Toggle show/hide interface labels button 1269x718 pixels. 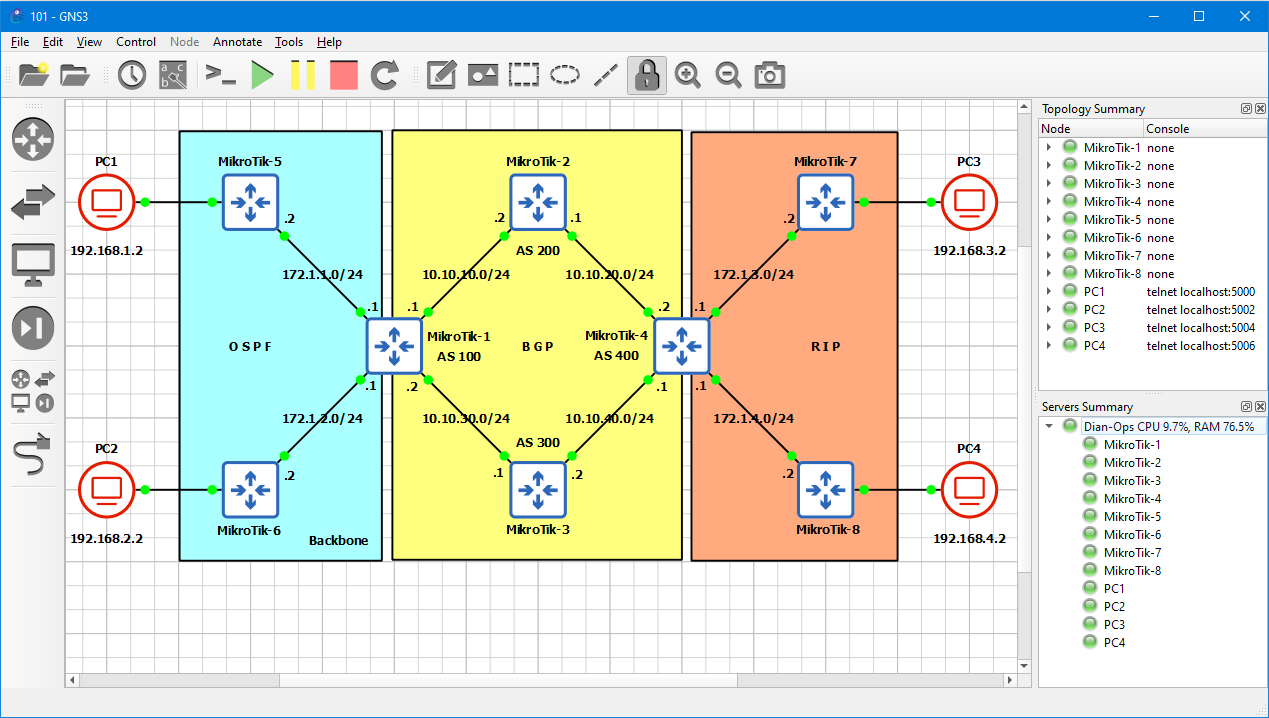coord(174,75)
